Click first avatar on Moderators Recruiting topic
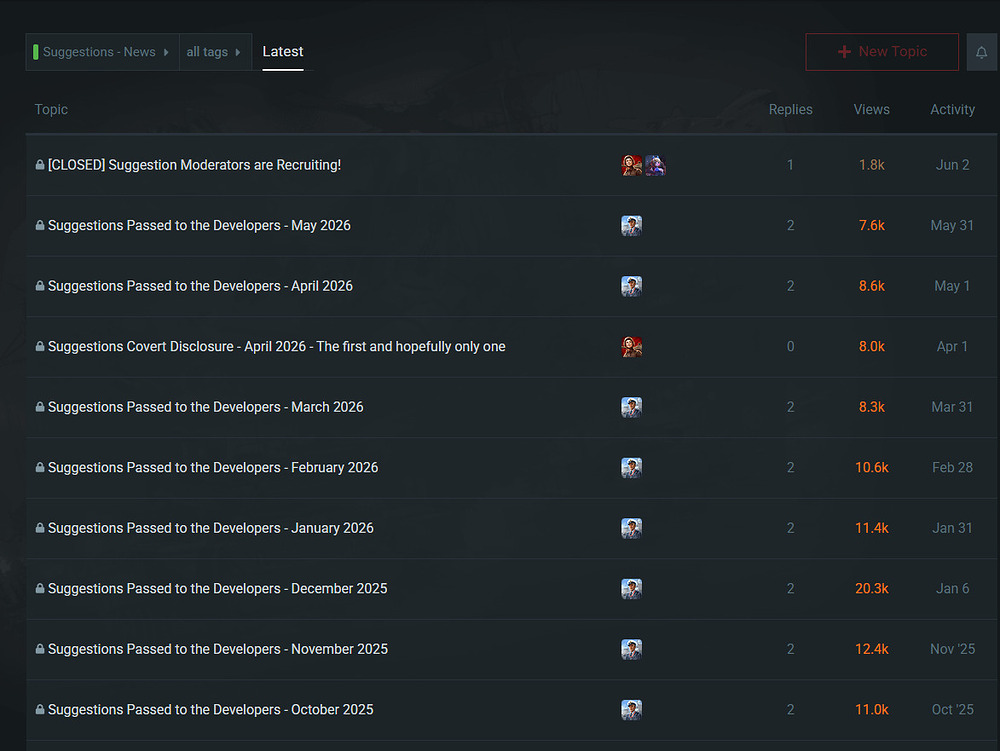The height and width of the screenshot is (751, 1000). point(631,165)
